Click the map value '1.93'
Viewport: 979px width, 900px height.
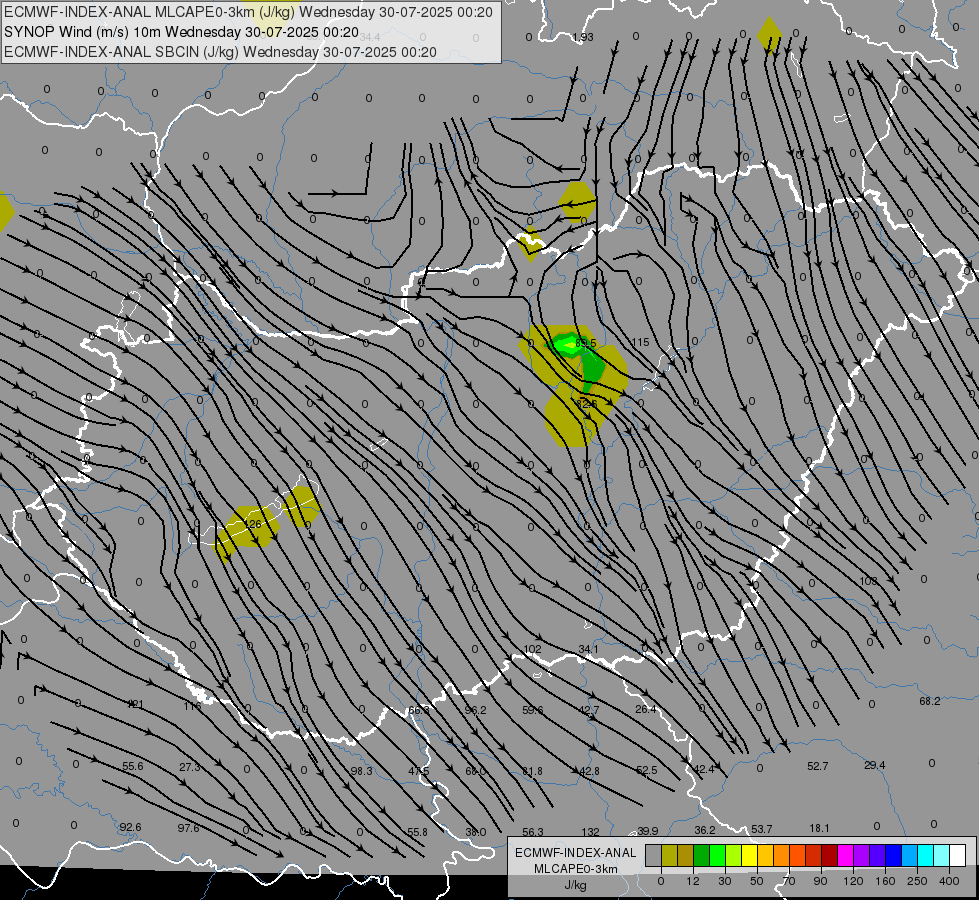[x=583, y=37]
